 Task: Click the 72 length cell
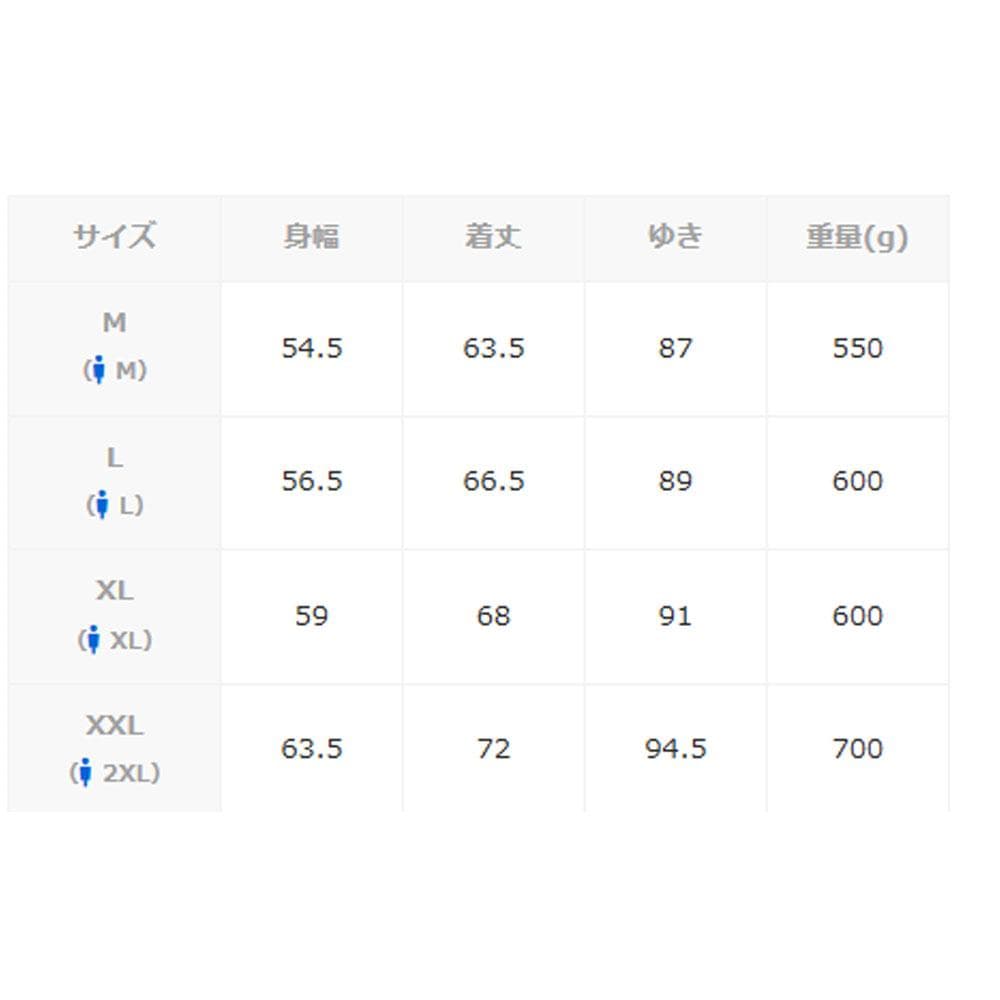493,748
